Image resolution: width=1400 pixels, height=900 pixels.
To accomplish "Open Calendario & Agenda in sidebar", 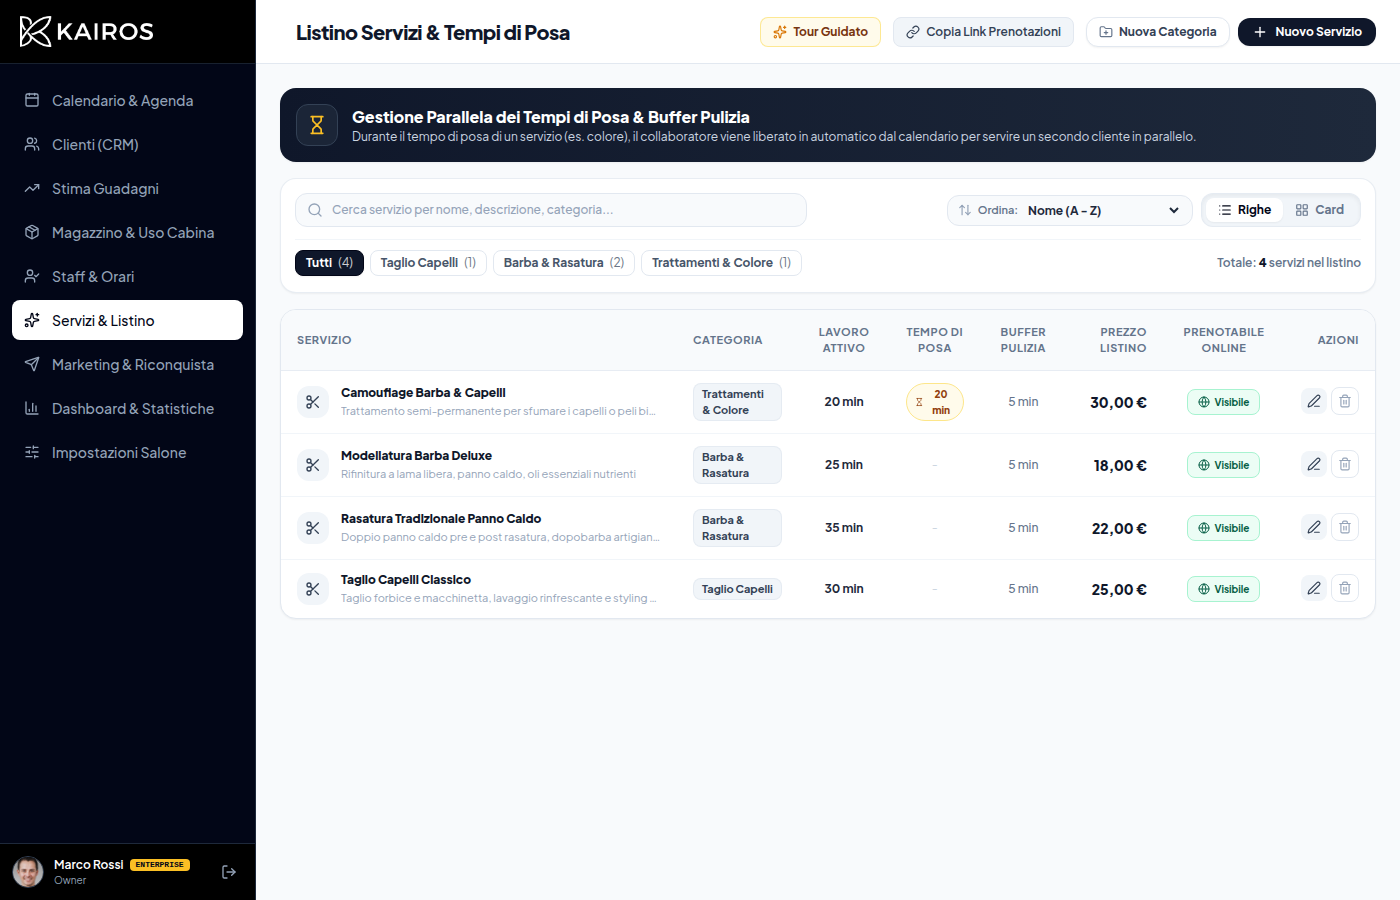I will click(x=127, y=100).
